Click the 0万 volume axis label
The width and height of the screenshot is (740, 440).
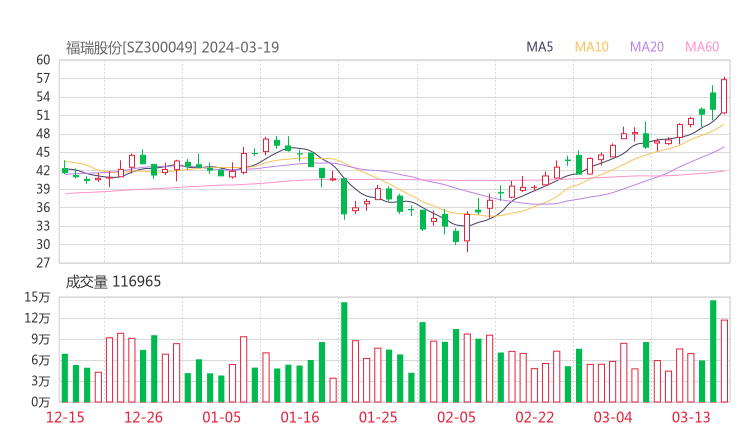click(x=41, y=402)
